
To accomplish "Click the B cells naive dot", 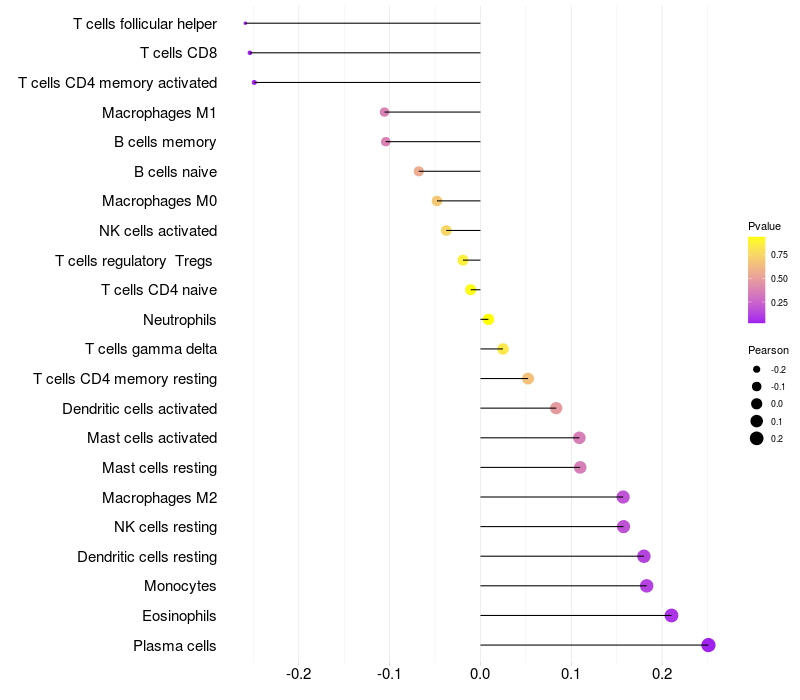I will coord(419,171).
